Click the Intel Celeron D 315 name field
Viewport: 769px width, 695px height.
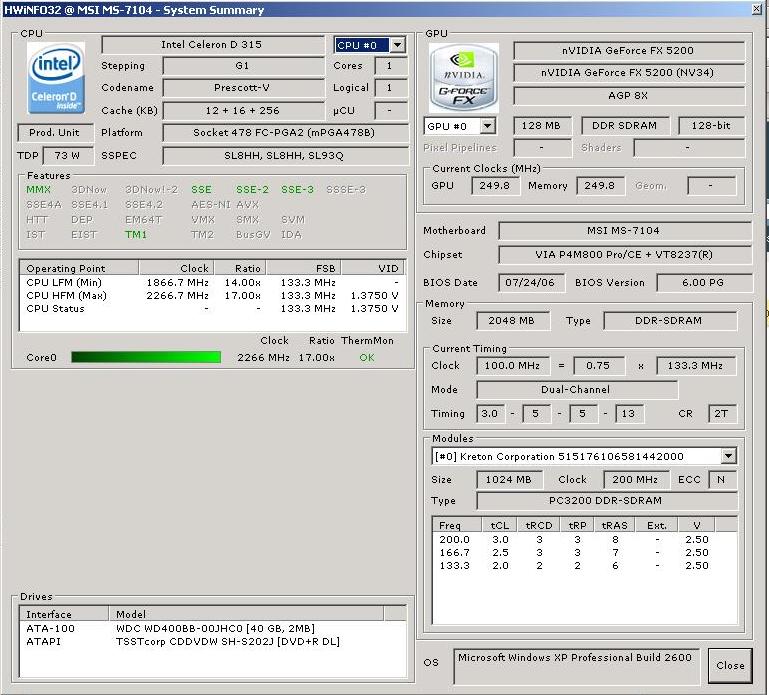pos(211,45)
